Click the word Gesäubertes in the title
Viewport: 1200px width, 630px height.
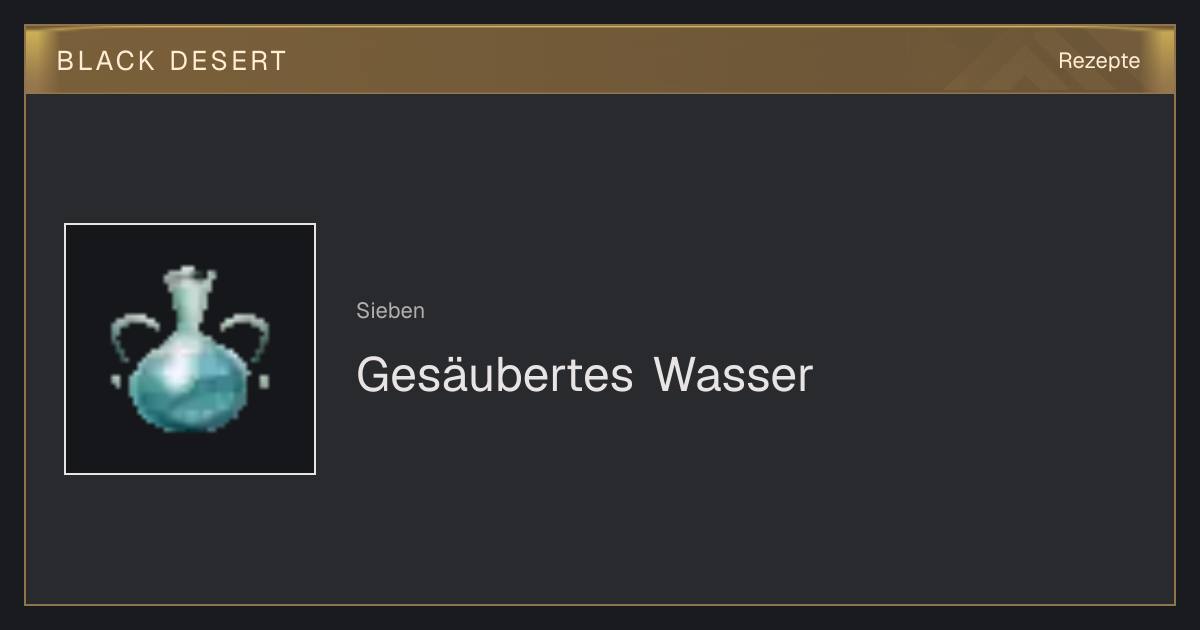coord(495,375)
